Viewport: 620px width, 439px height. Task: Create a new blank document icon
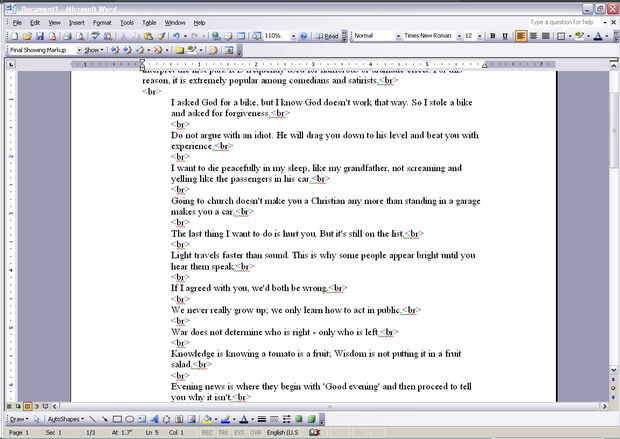click(14, 36)
